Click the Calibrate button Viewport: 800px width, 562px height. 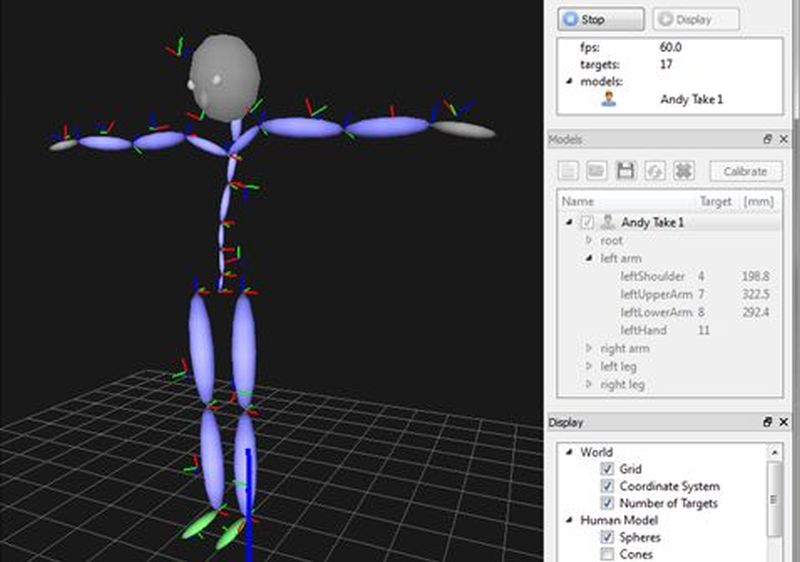coord(745,171)
